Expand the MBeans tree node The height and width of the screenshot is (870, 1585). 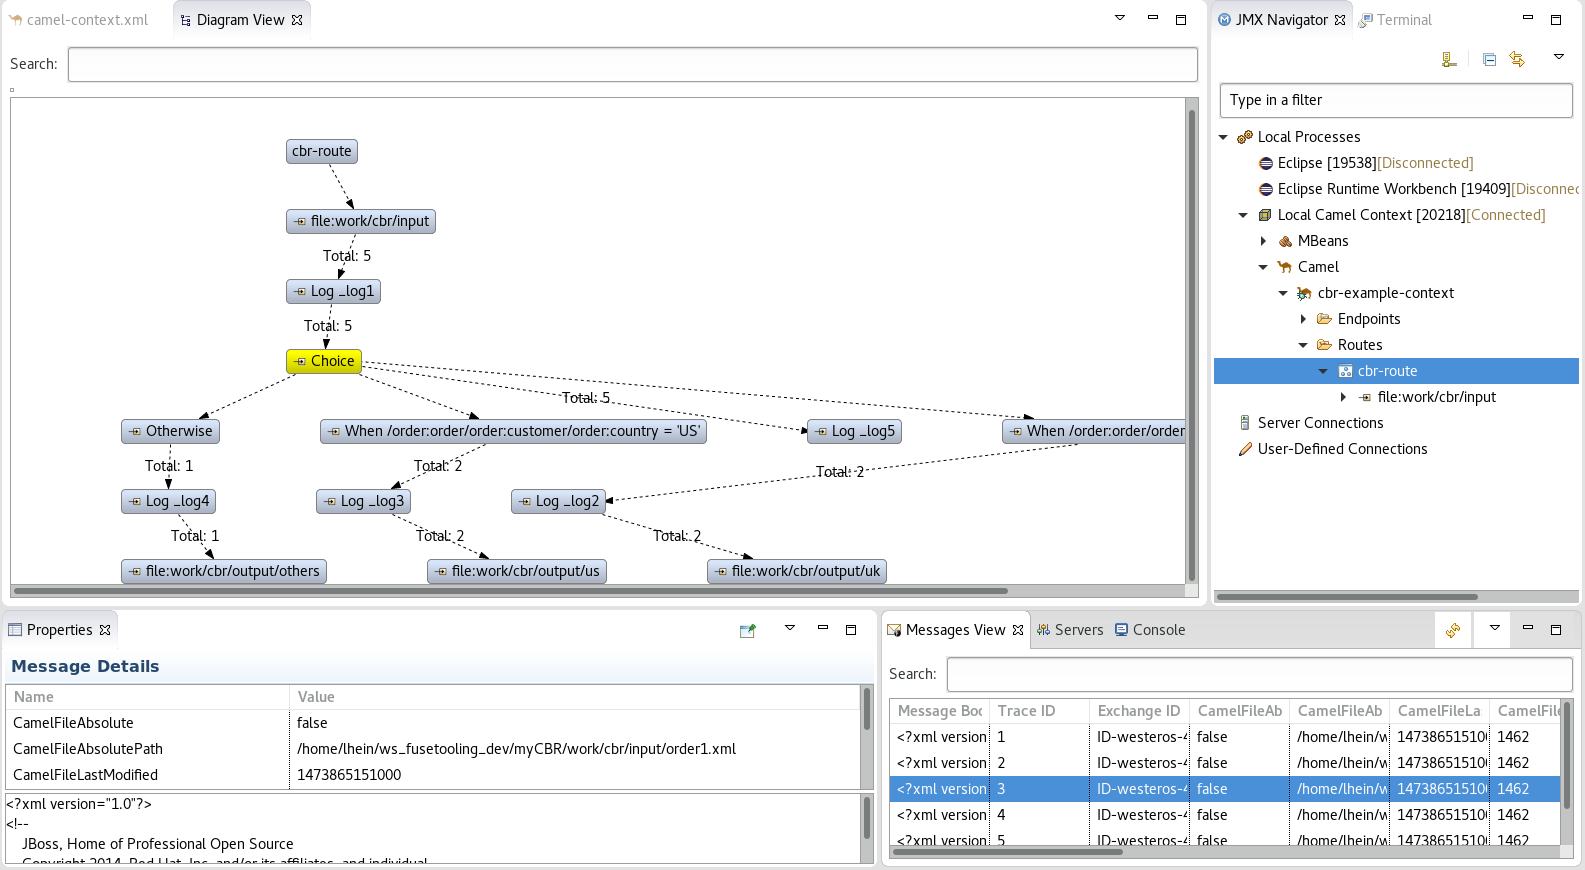pos(1263,241)
